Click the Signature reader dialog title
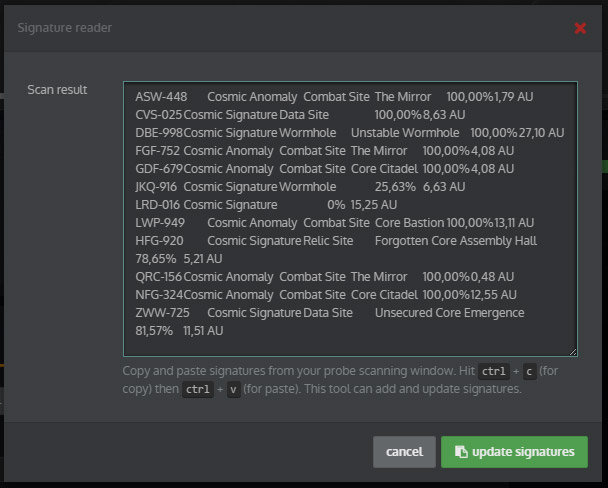 tap(65, 28)
